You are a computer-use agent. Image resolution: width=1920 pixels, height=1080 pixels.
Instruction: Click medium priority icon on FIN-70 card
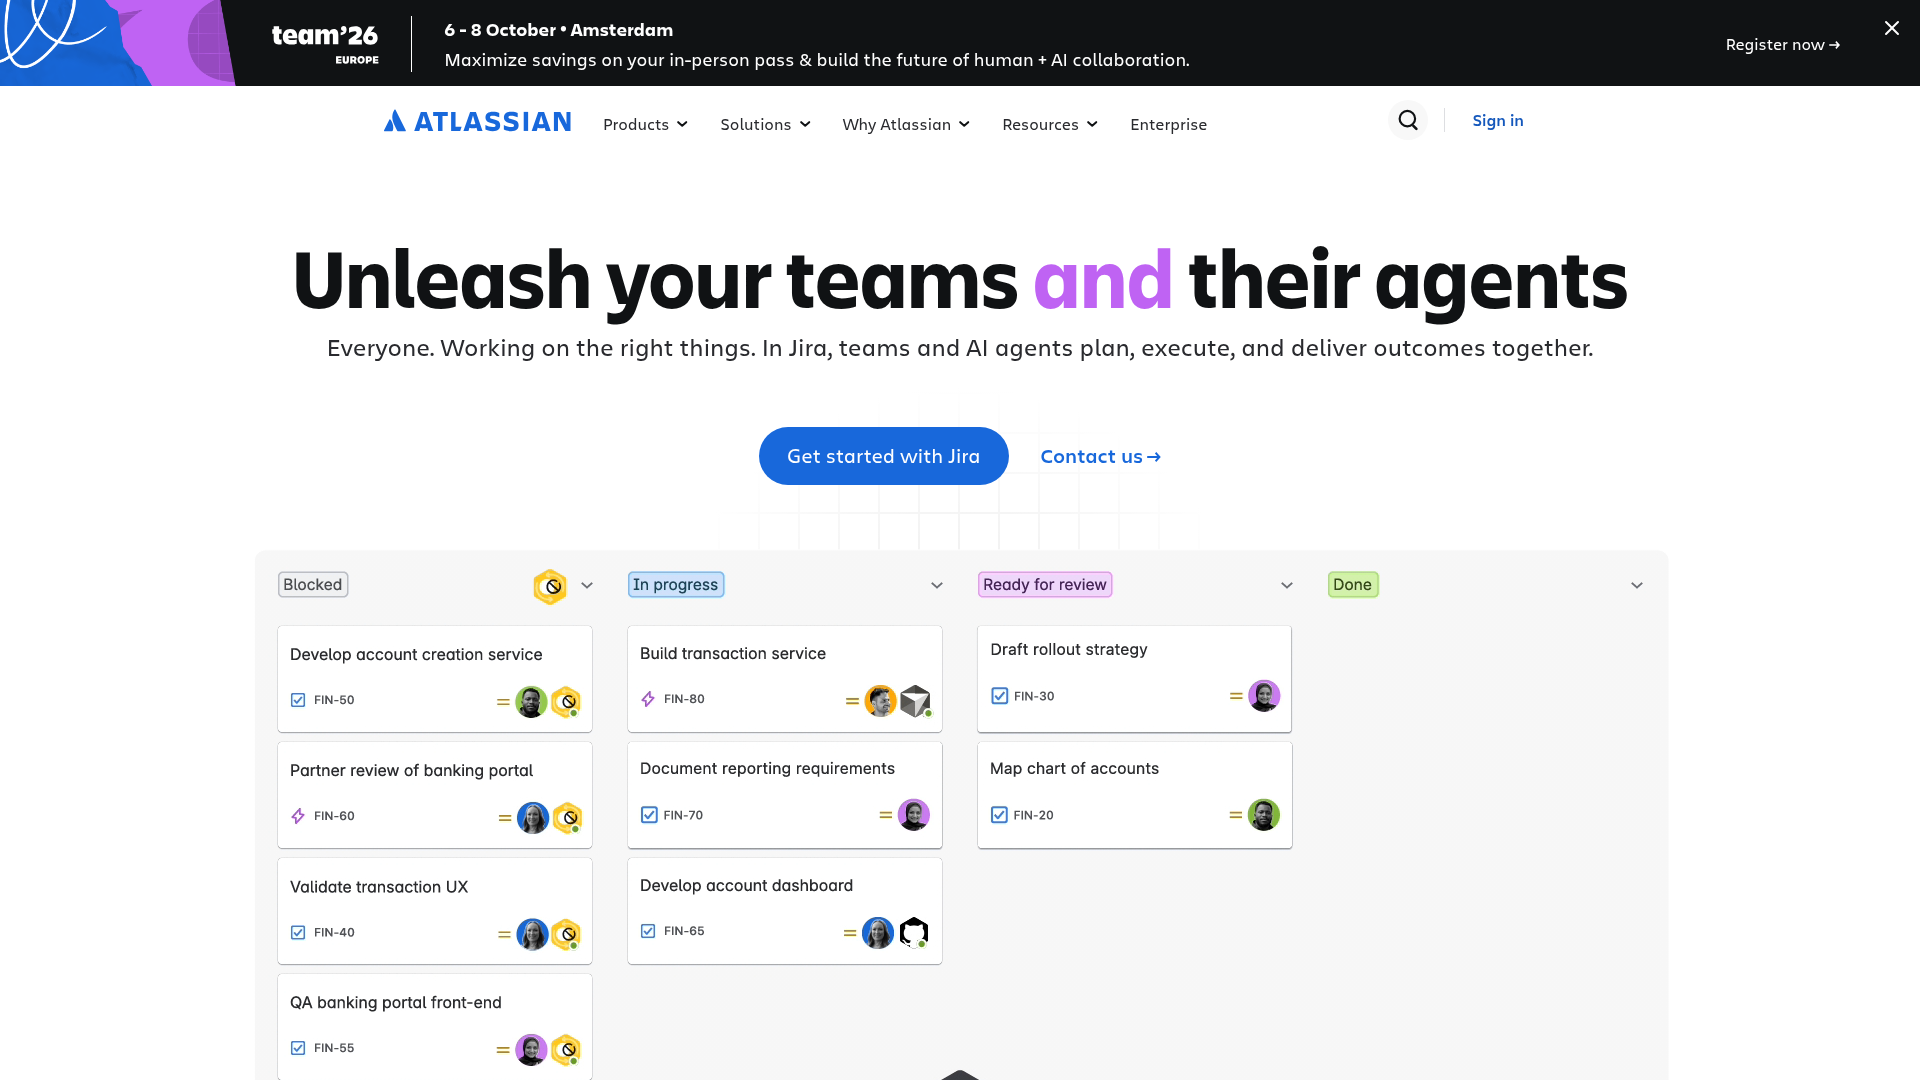click(885, 815)
